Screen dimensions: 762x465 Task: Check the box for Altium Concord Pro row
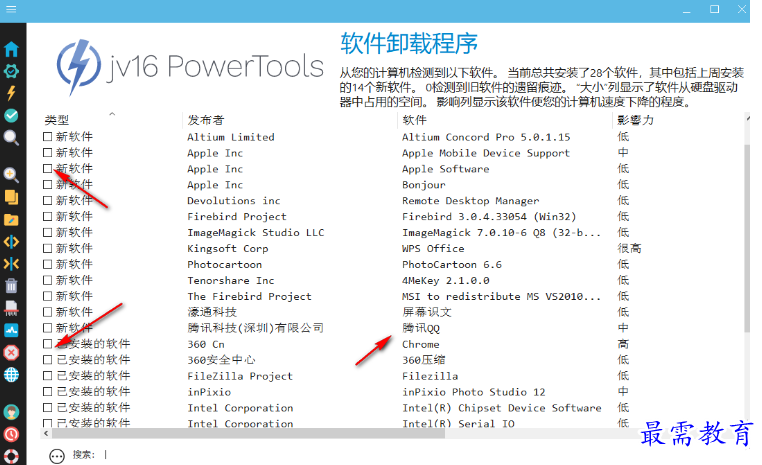tap(47, 137)
